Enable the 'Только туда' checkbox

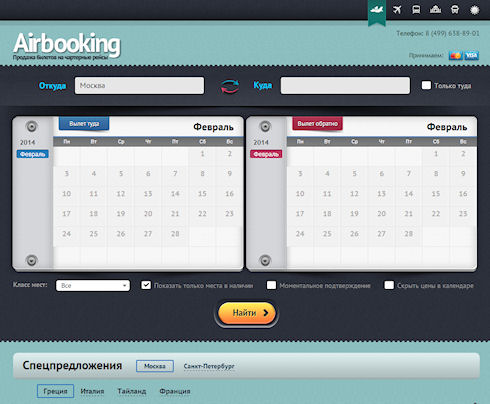426,85
